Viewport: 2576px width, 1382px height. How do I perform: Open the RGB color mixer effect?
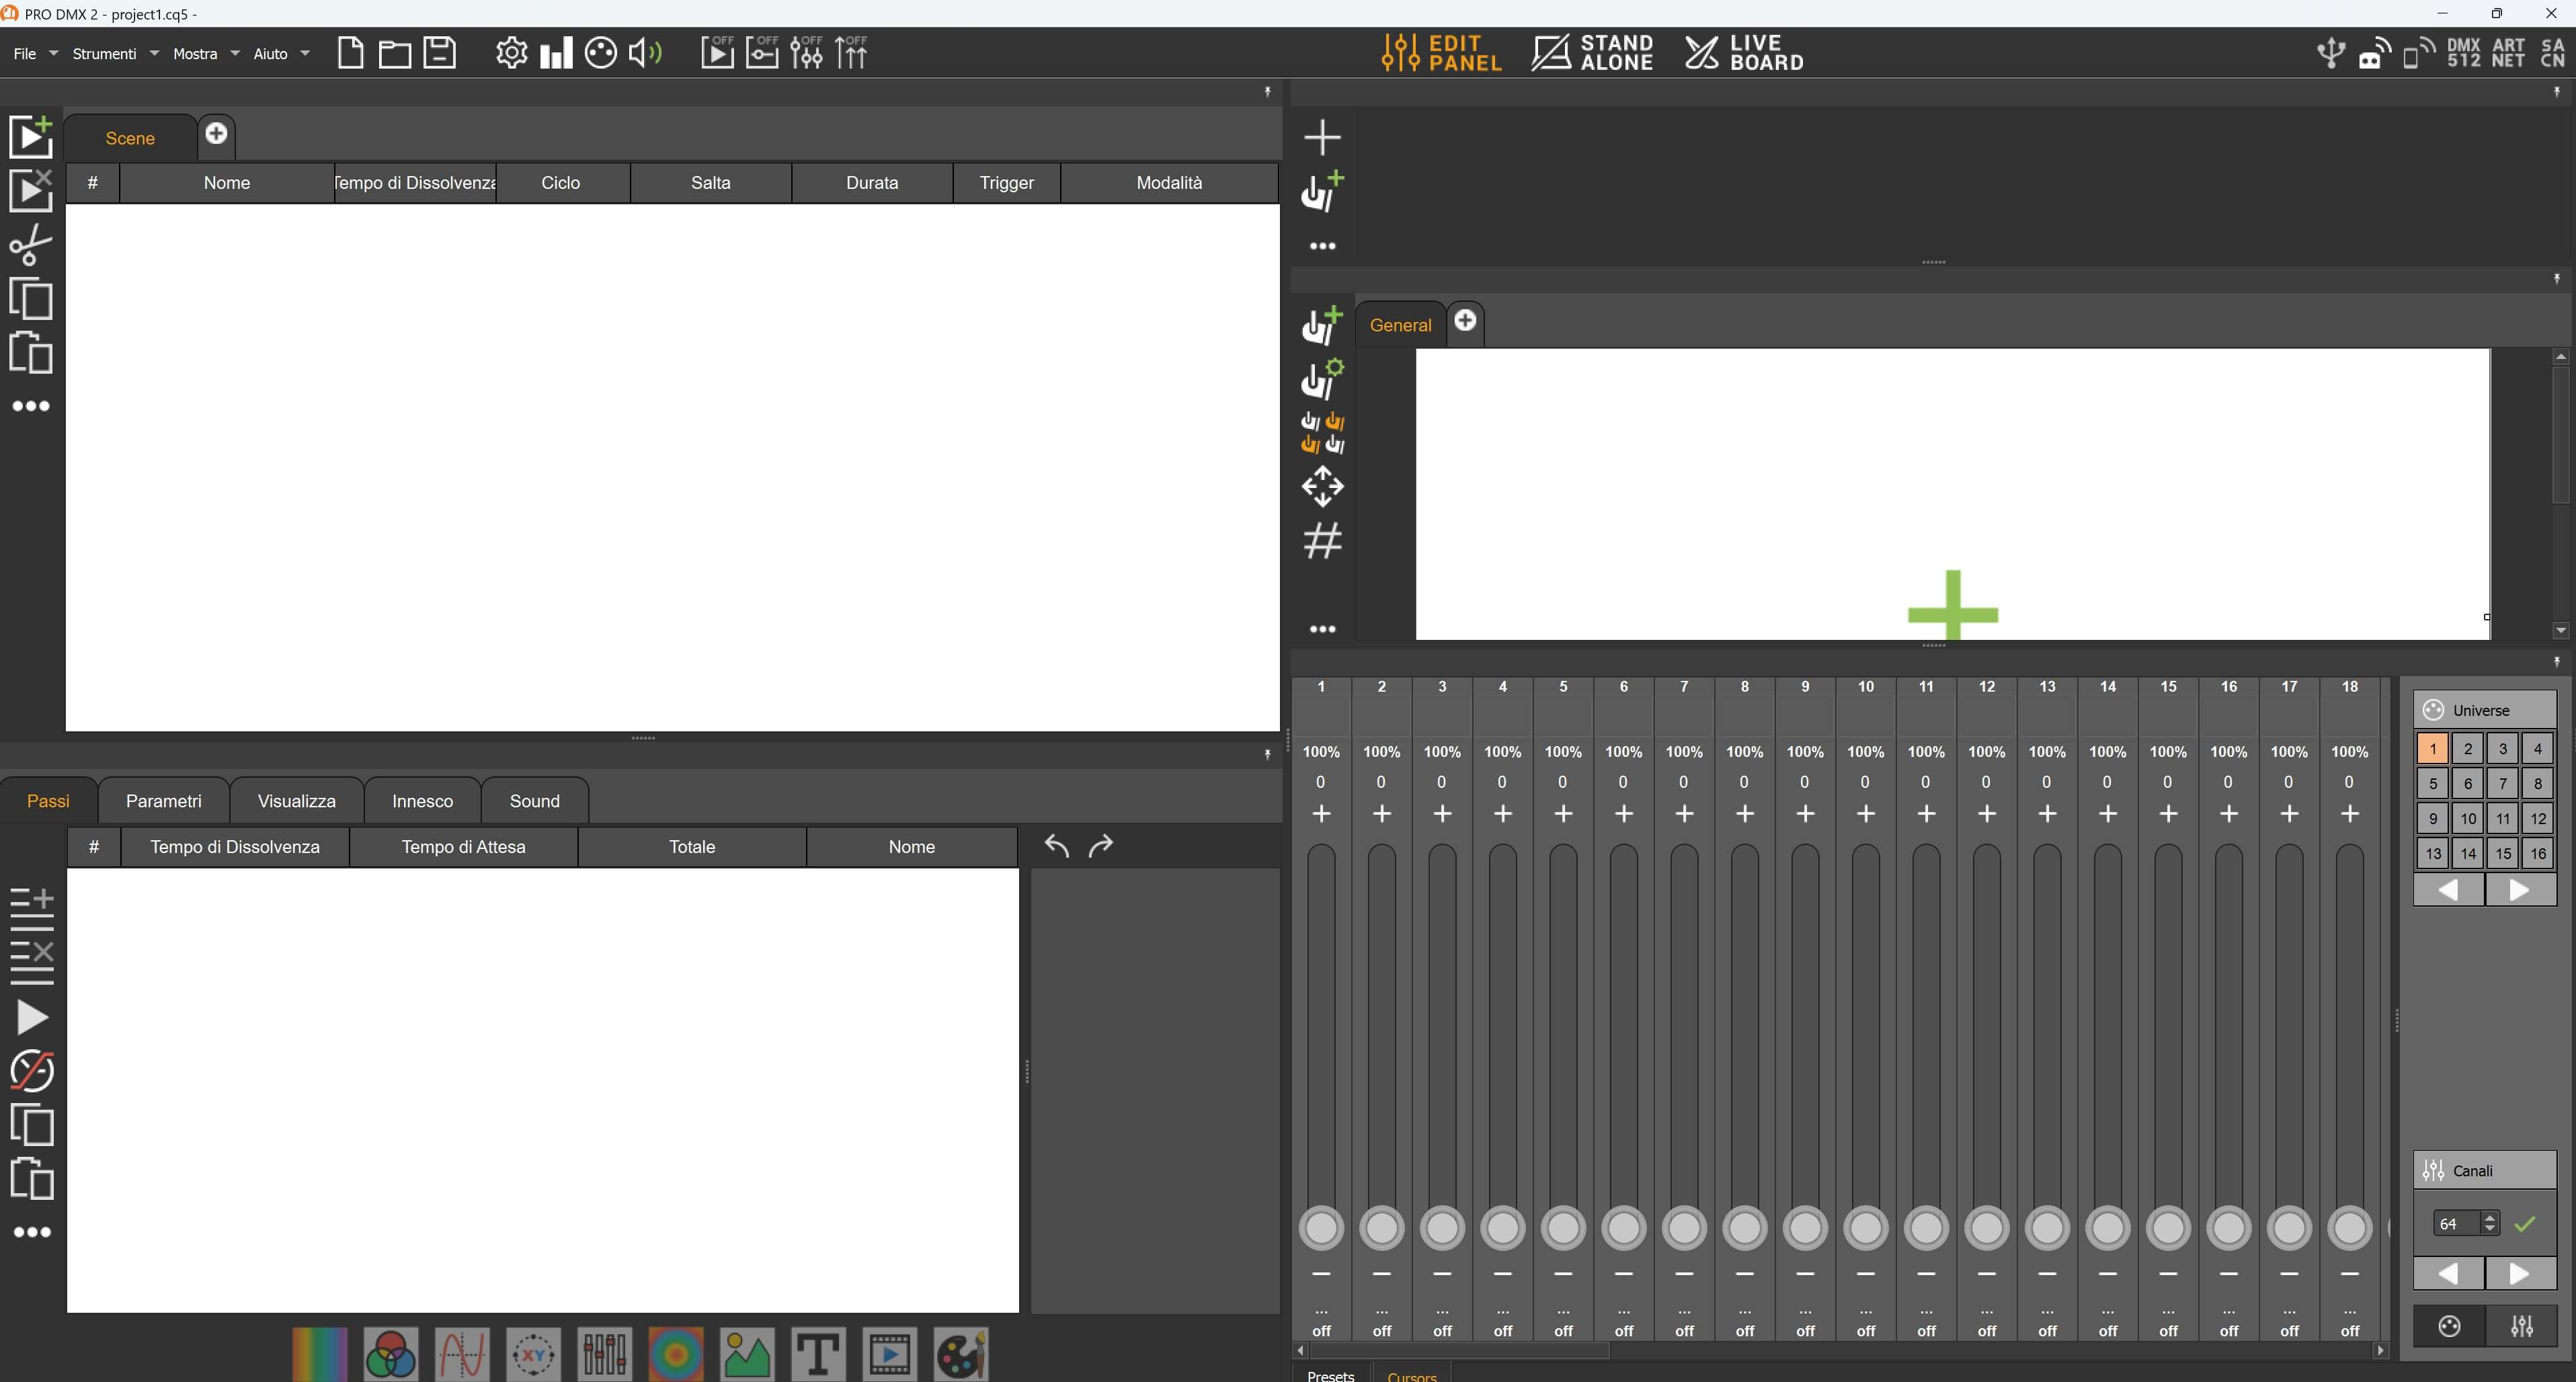pos(391,1355)
